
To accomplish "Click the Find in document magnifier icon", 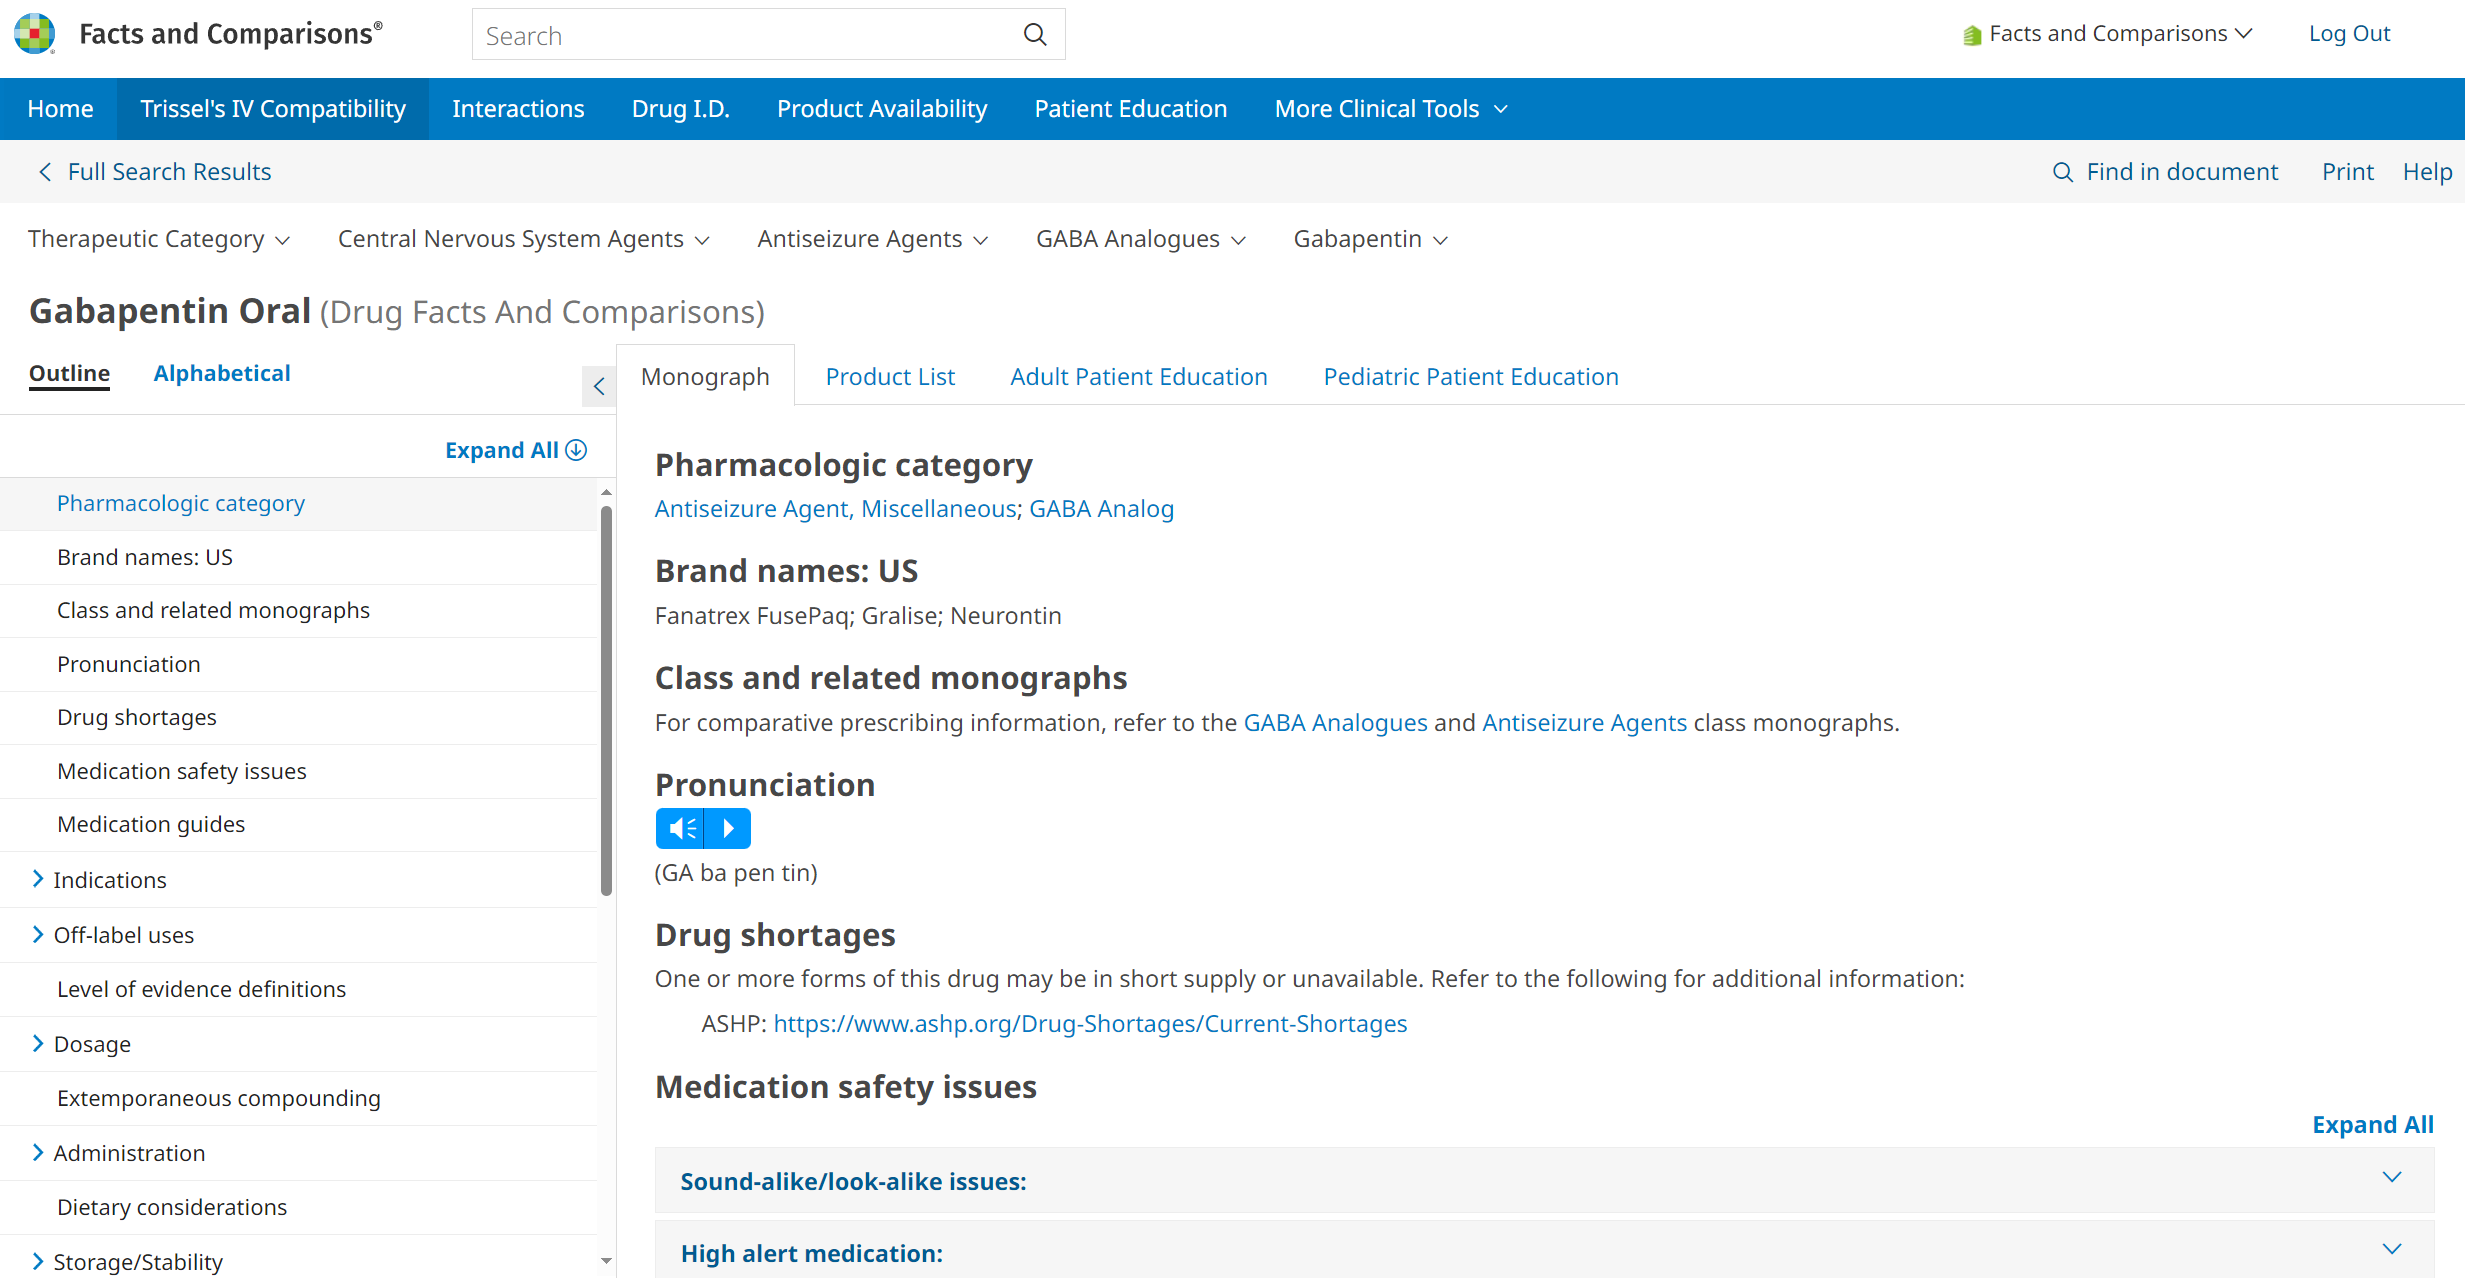I will (2062, 172).
